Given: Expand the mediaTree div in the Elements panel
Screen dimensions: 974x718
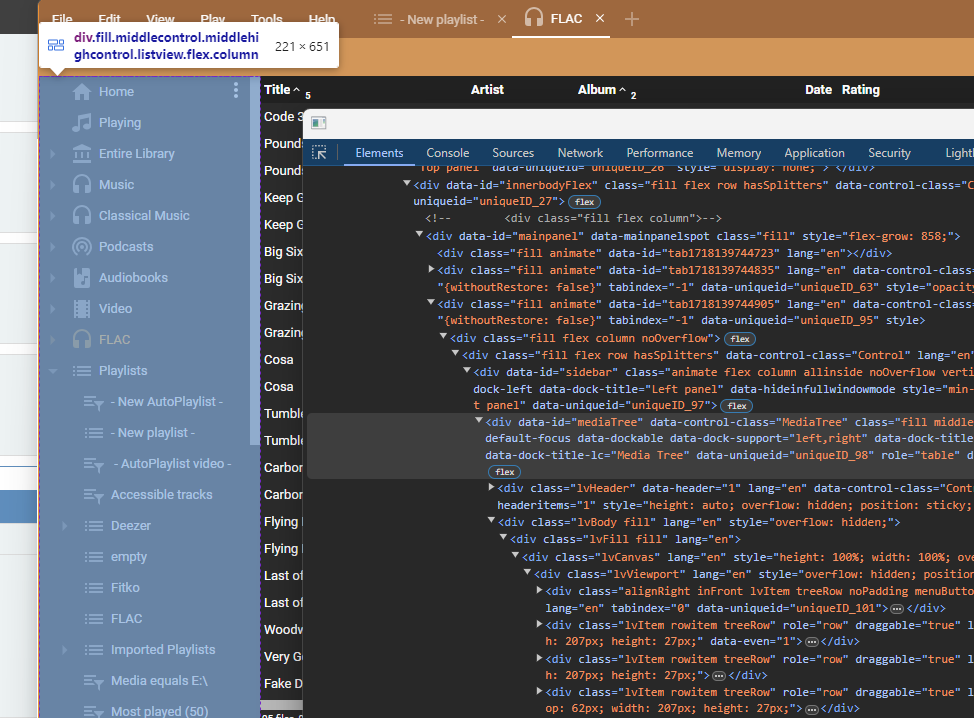Looking at the screenshot, I should pyautogui.click(x=478, y=422).
